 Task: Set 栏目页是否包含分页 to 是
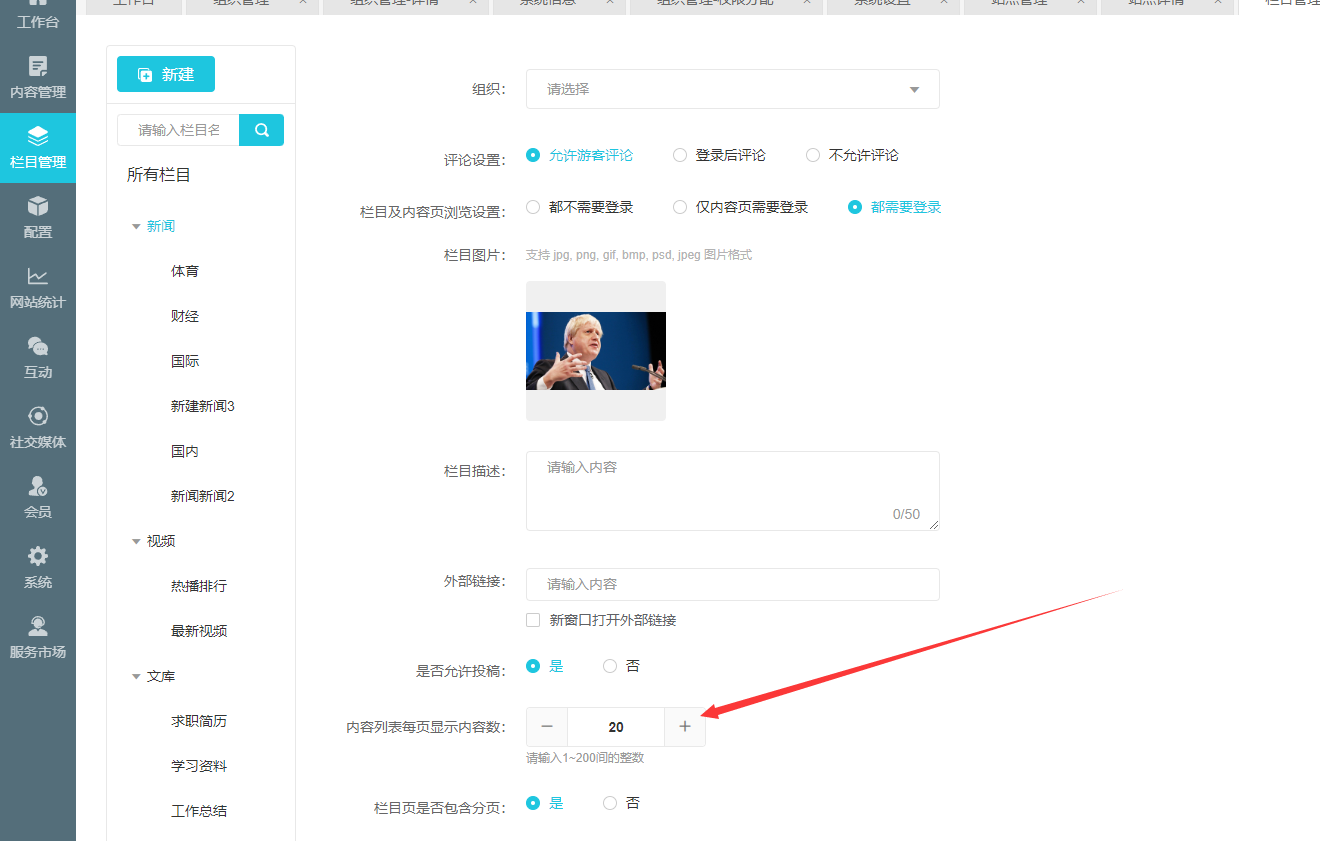[x=533, y=803]
